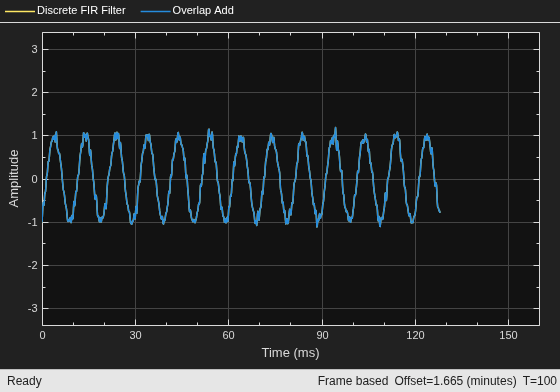Click empty plot area right of waveform
Viewport: 560px width, 392px height.
coord(489,179)
